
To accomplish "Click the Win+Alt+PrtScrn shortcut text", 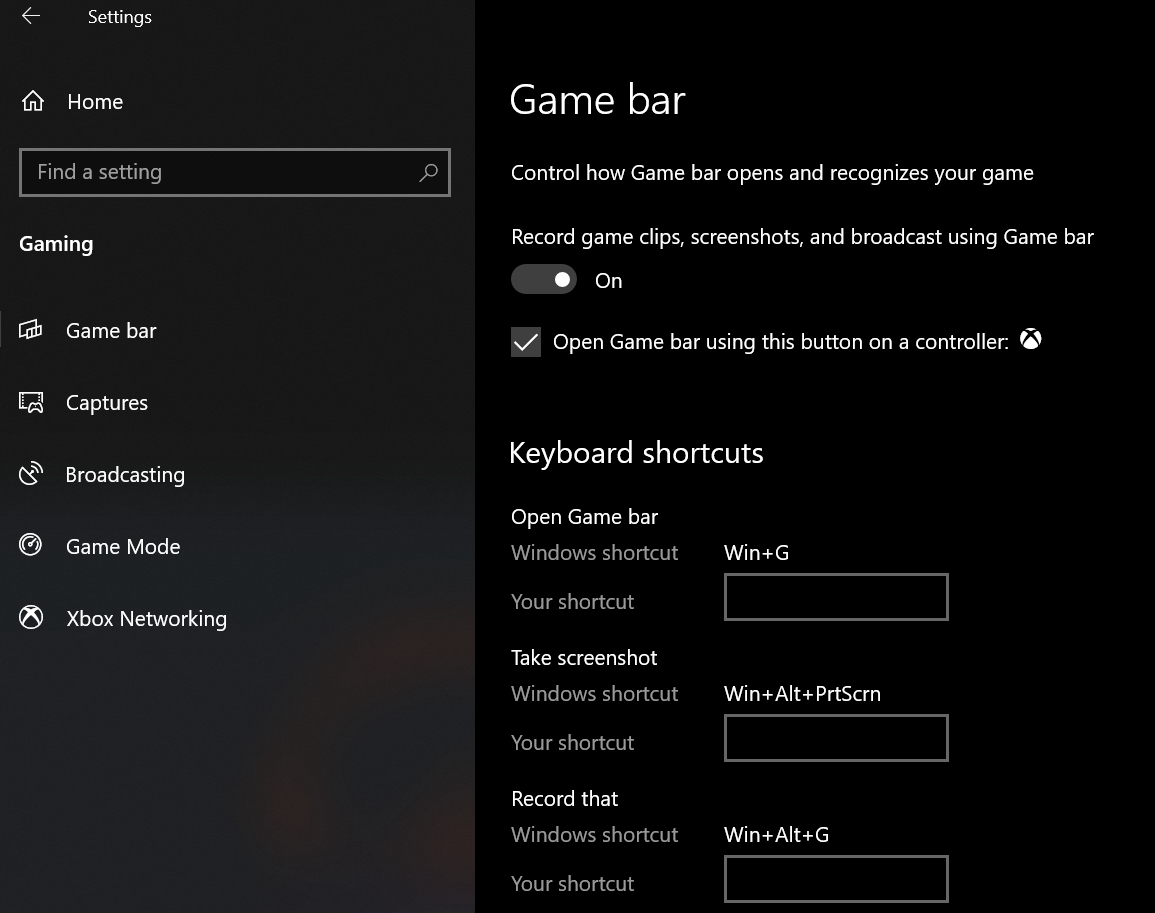I will point(802,693).
